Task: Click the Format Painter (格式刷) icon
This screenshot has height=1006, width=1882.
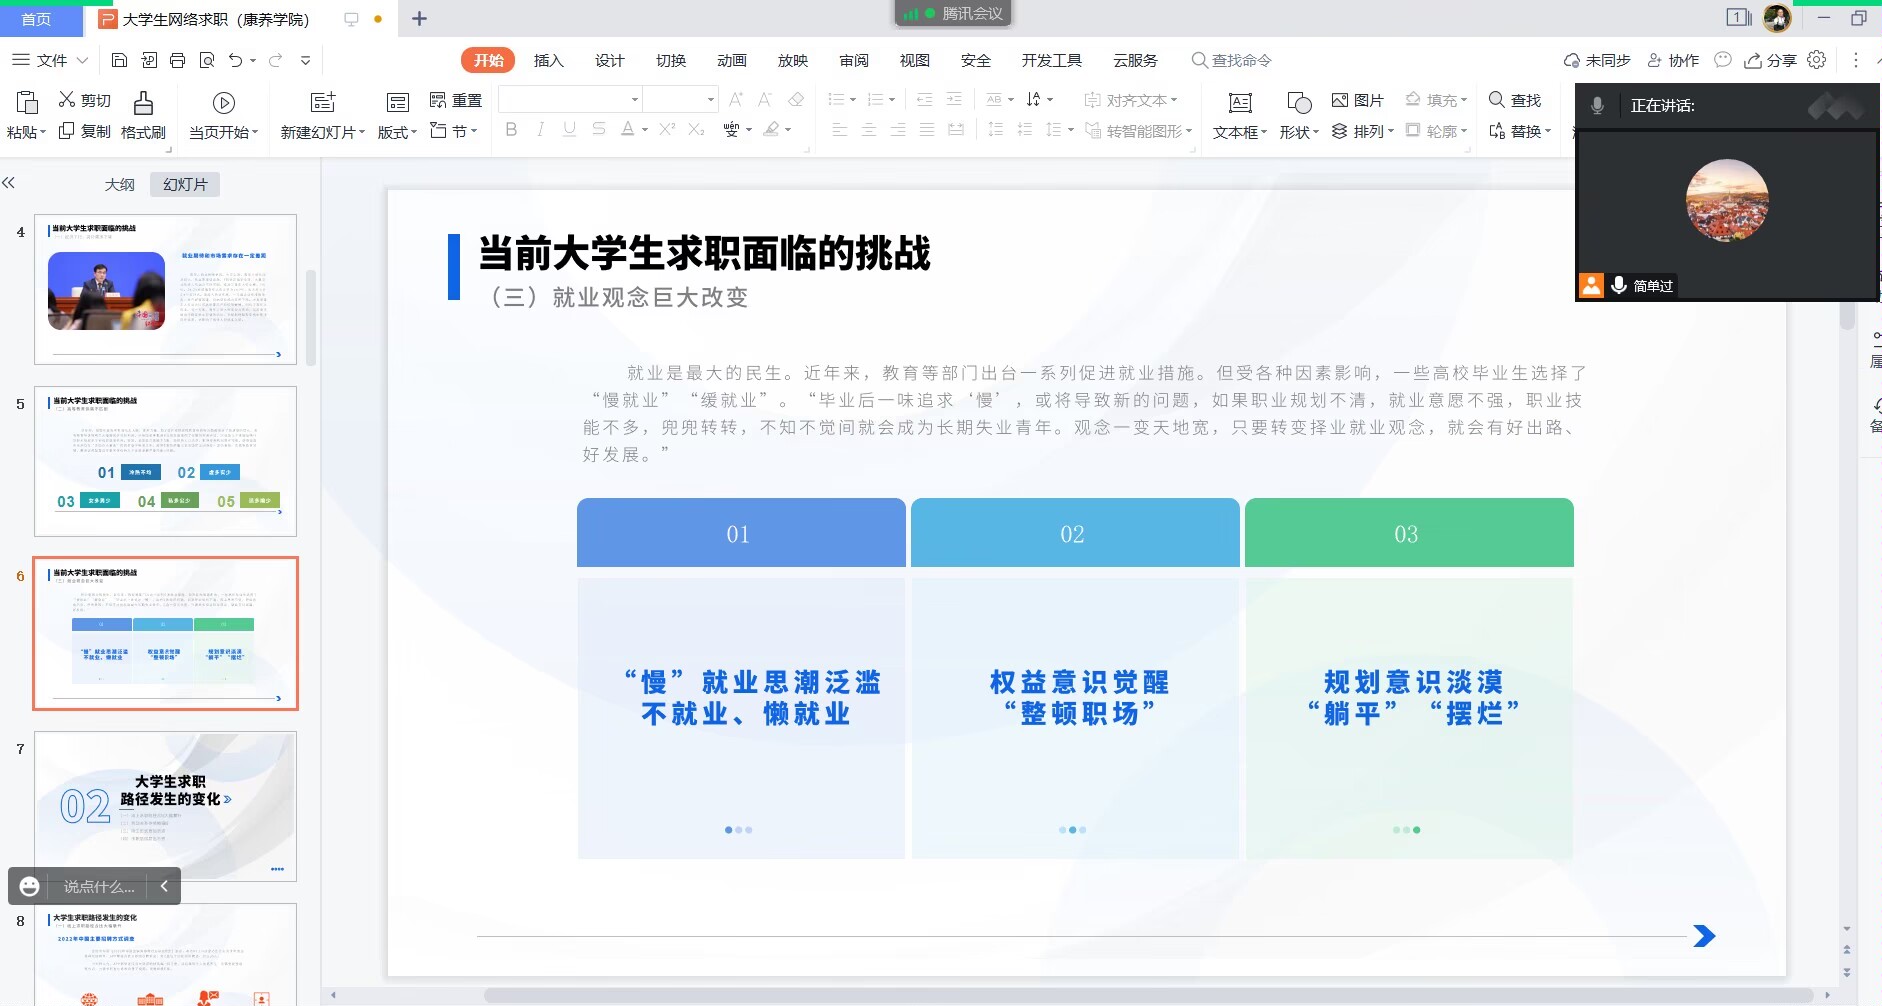Action: click(x=143, y=104)
